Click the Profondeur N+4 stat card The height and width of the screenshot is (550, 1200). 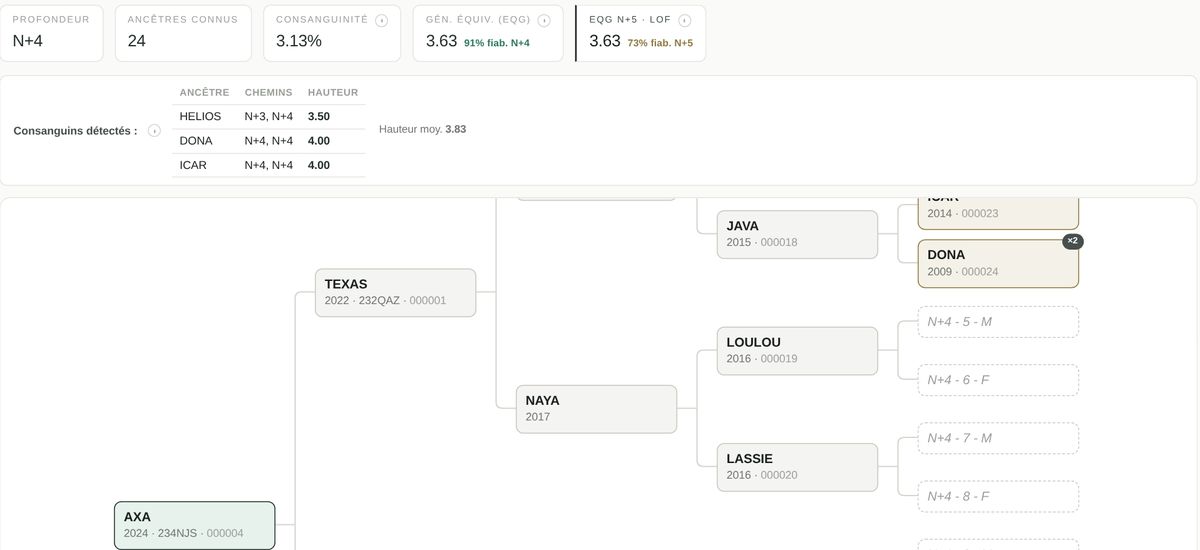pos(51,33)
